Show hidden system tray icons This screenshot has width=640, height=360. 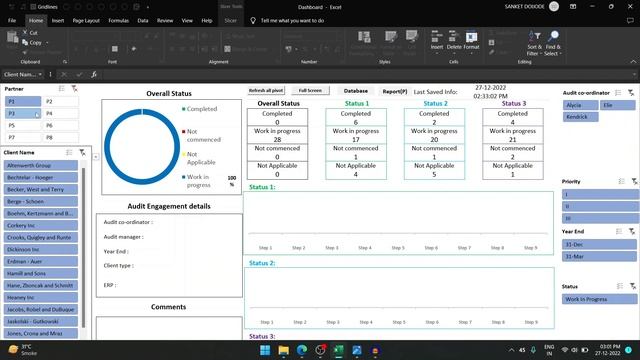pyautogui.click(x=511, y=350)
